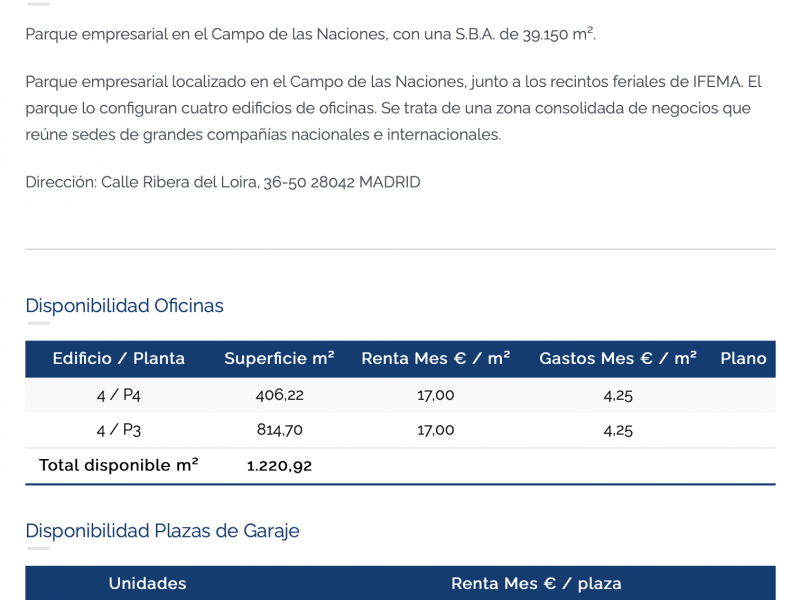Click the Unidades garage table header
Screen dimensions: 800x600
[147, 584]
